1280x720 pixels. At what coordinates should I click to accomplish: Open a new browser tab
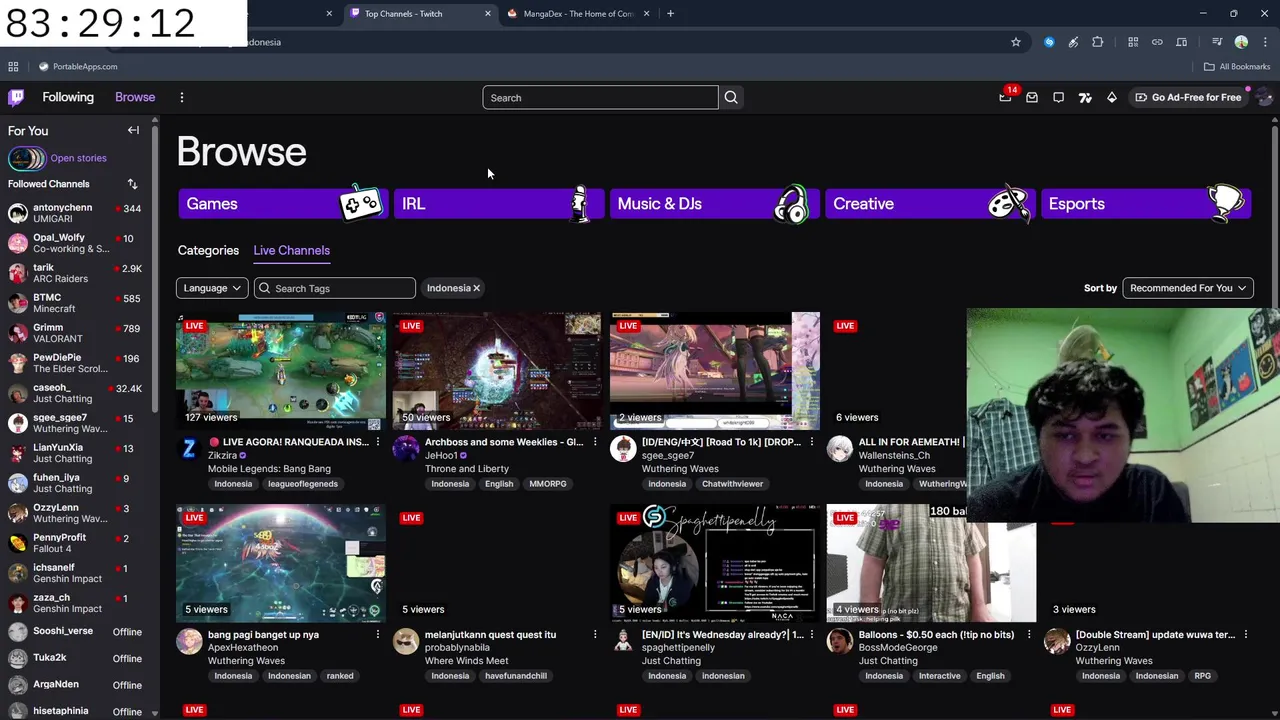click(x=670, y=13)
